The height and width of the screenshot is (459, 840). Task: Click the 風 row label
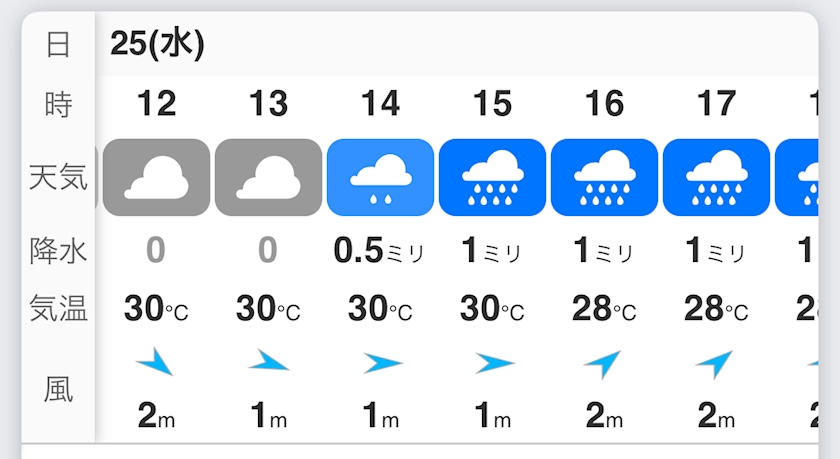click(x=58, y=389)
